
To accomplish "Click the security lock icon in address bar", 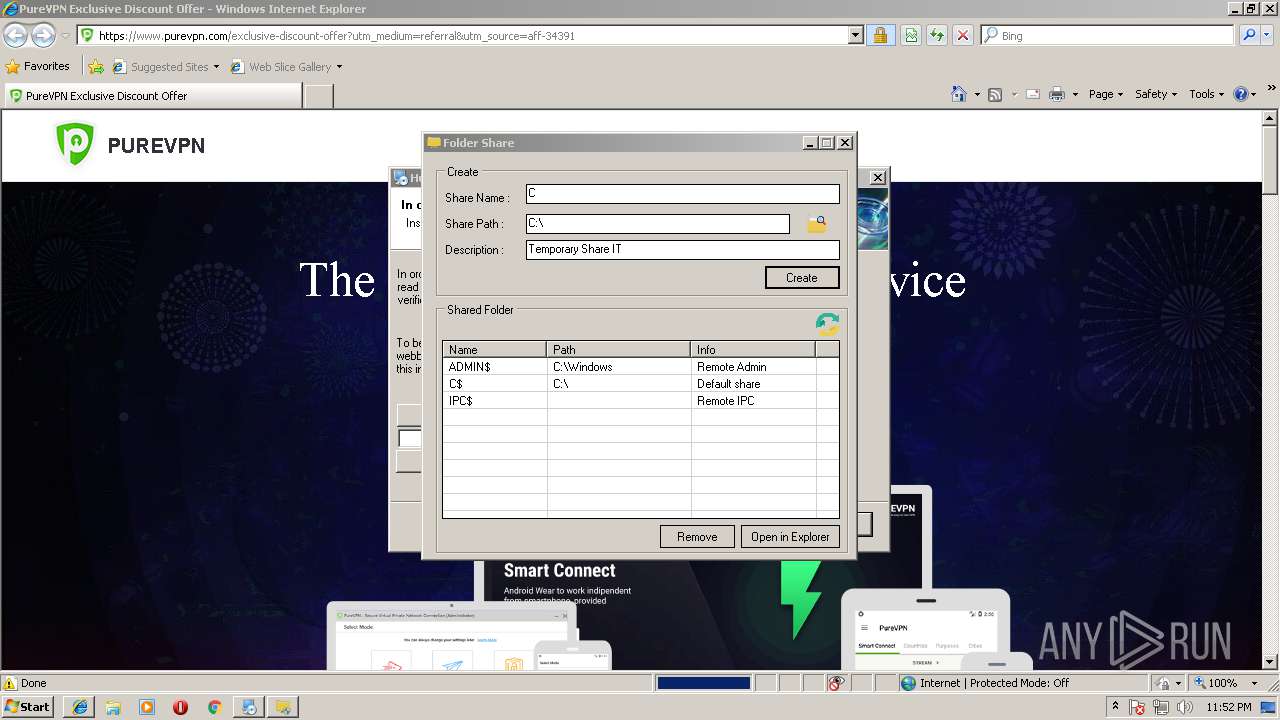I will (880, 35).
